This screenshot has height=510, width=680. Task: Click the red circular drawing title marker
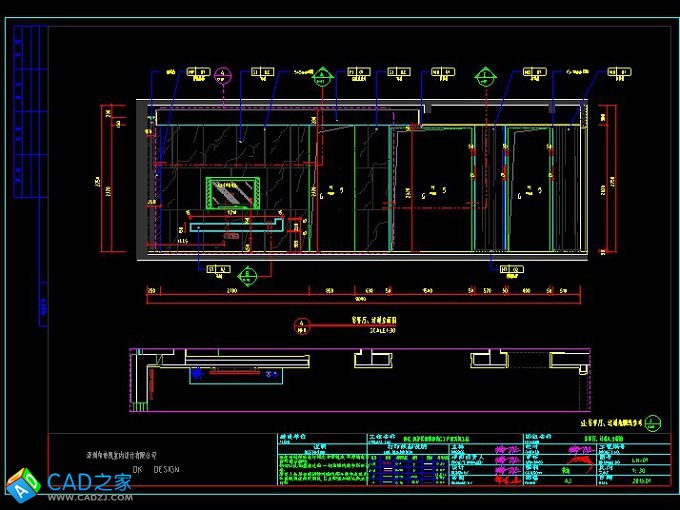click(301, 323)
